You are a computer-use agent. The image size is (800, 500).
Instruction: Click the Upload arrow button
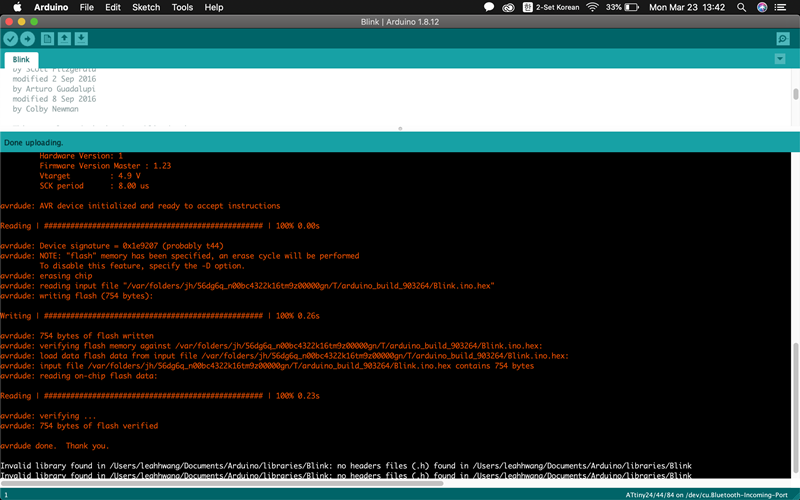(28, 39)
